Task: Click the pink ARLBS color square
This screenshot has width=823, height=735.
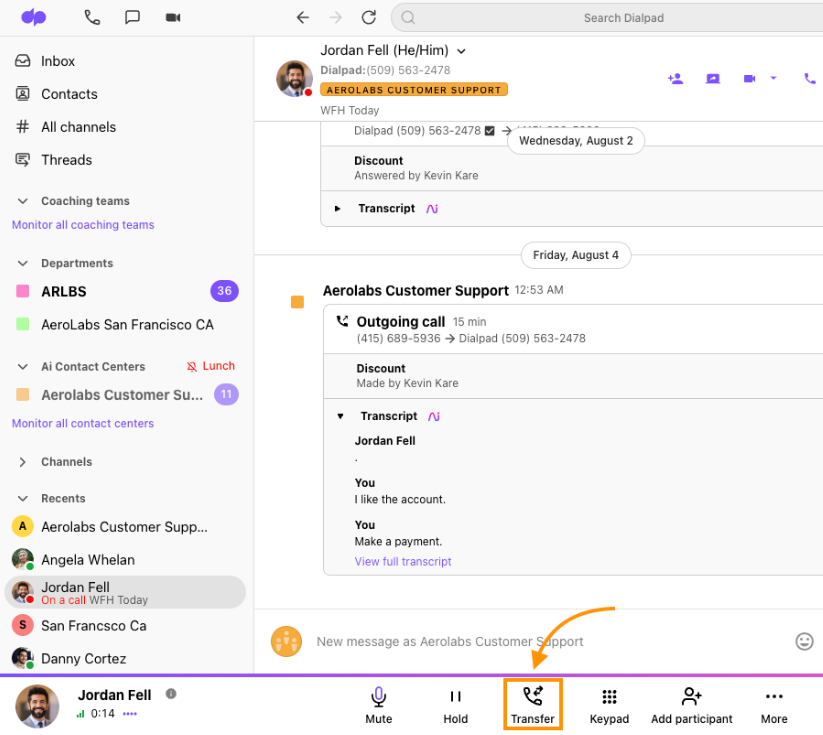Action: click(x=23, y=291)
